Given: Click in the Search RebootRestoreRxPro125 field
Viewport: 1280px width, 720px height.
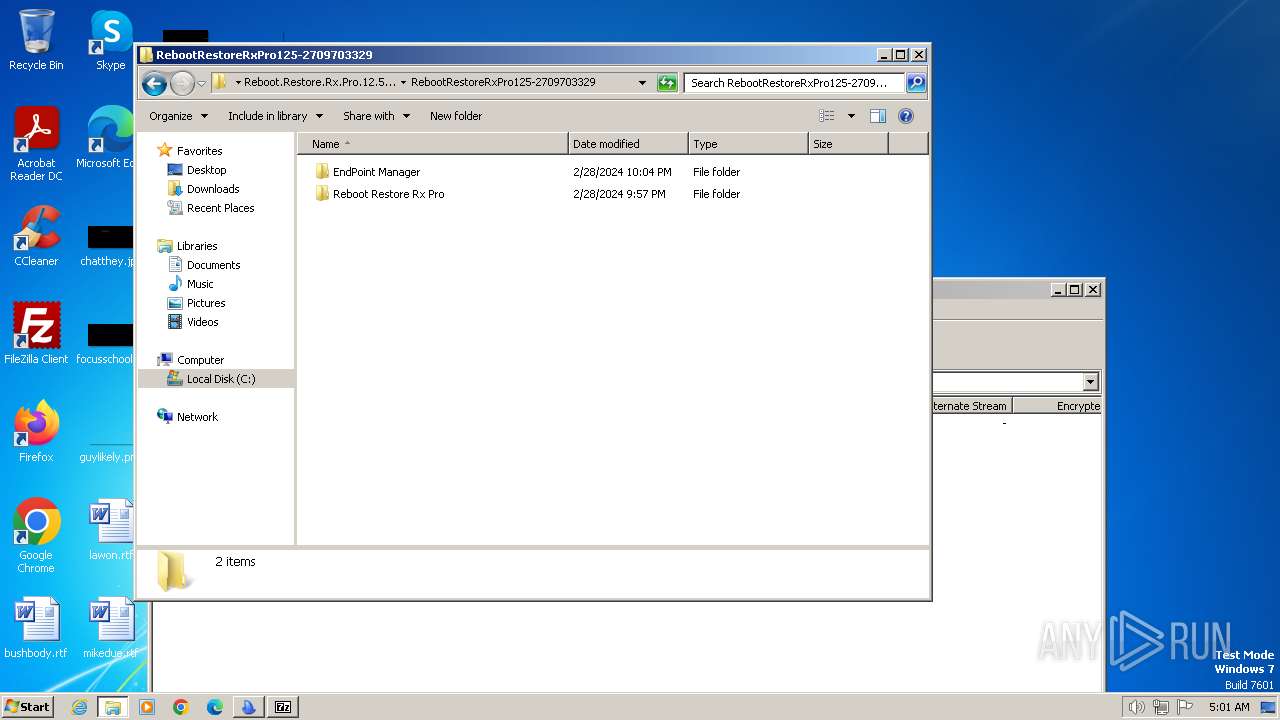Looking at the screenshot, I should (794, 83).
